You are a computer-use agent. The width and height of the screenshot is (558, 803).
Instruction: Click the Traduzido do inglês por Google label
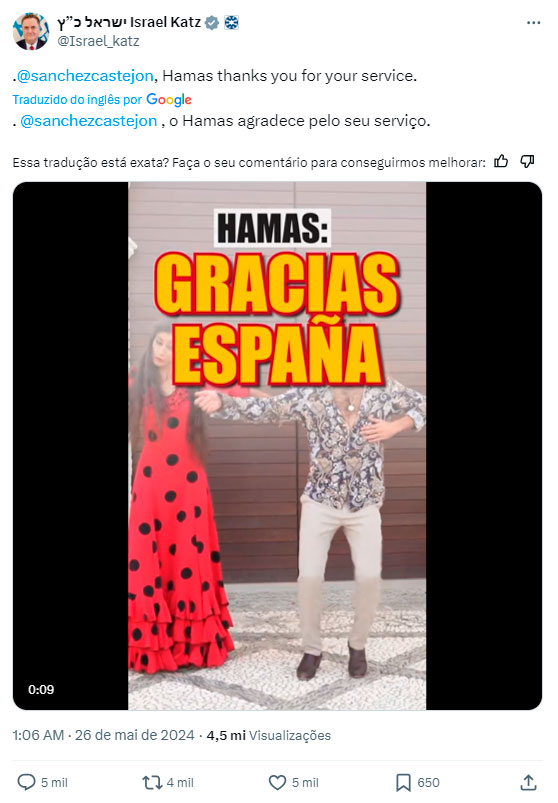click(x=102, y=99)
